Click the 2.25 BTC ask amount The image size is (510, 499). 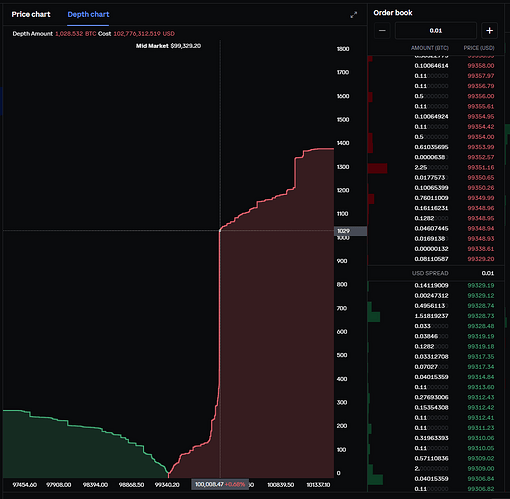coord(421,167)
